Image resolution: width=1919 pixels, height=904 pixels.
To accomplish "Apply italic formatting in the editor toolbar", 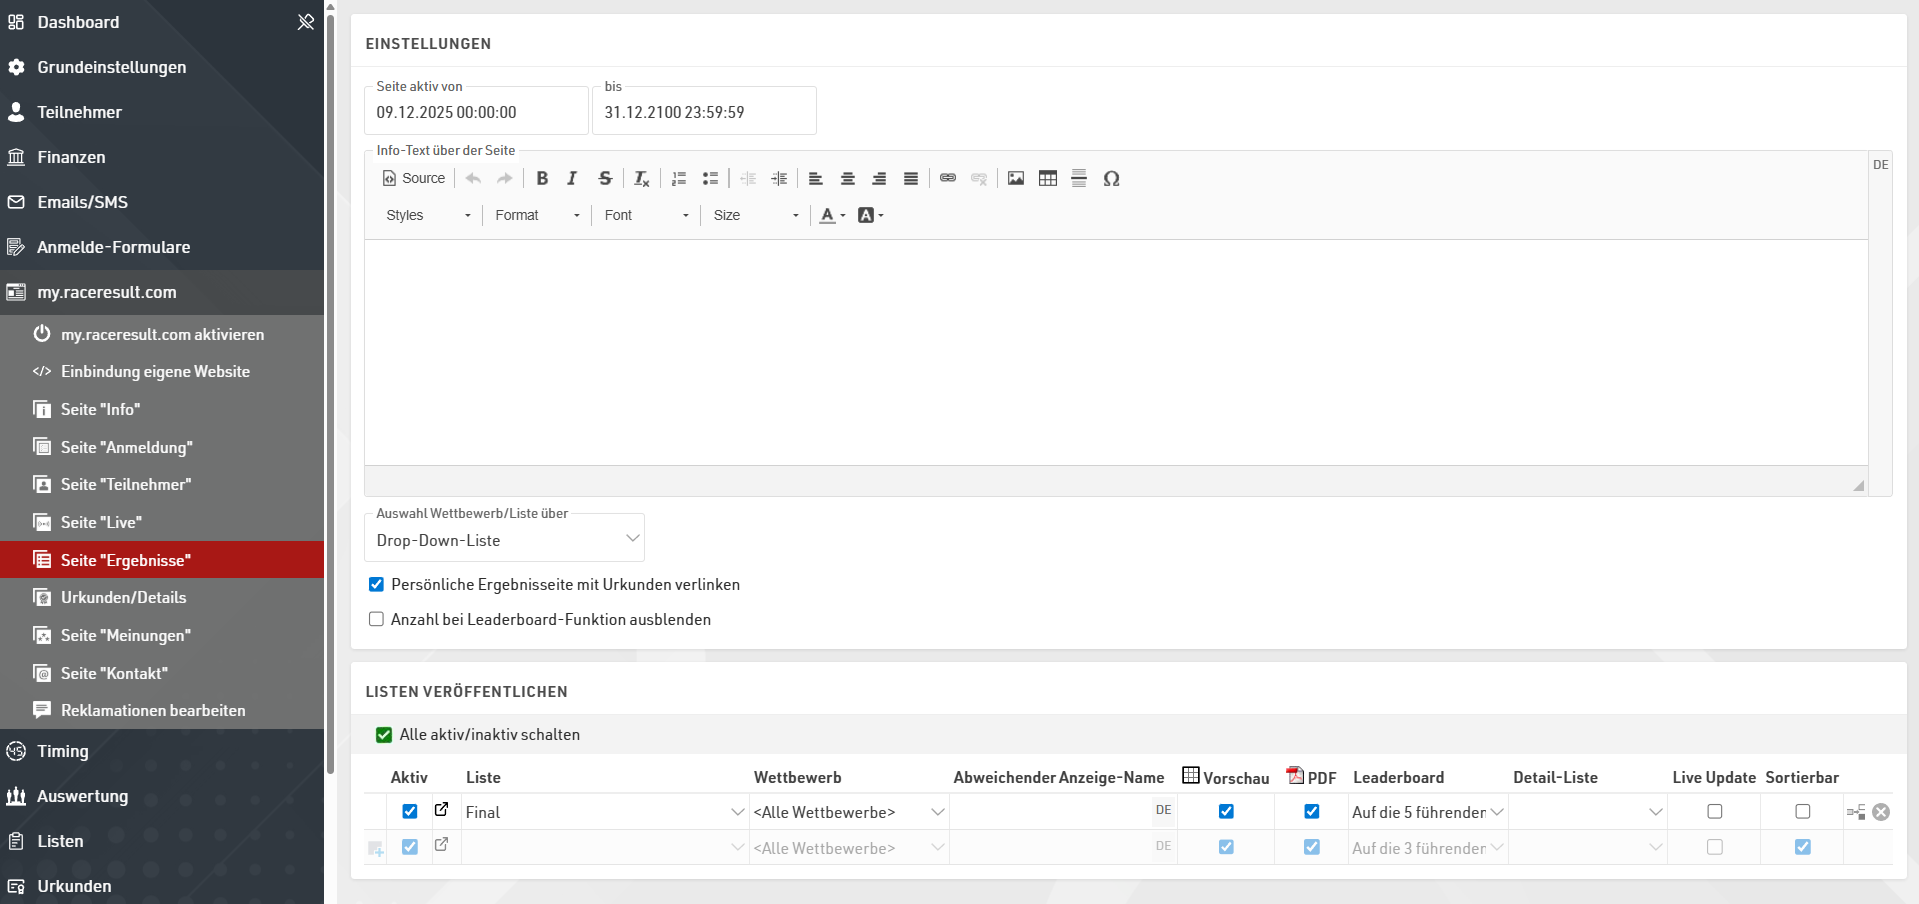I will click(x=572, y=178).
